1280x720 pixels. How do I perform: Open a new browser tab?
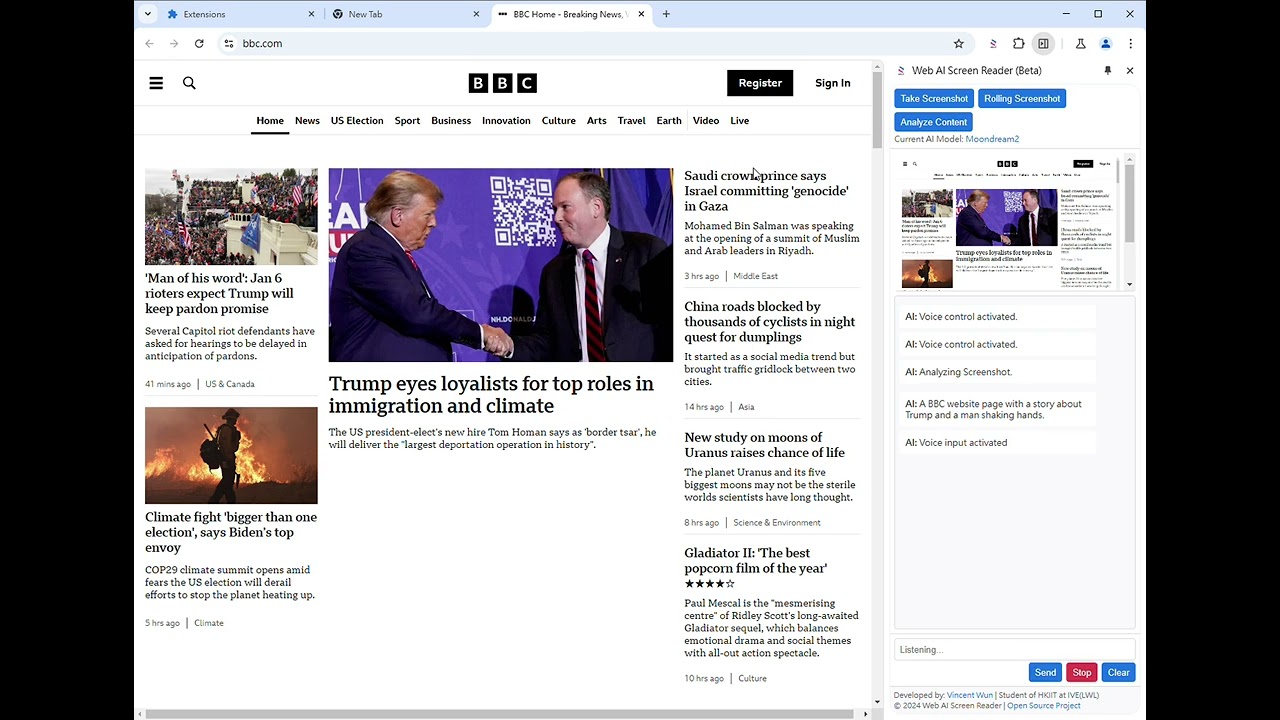[666, 14]
